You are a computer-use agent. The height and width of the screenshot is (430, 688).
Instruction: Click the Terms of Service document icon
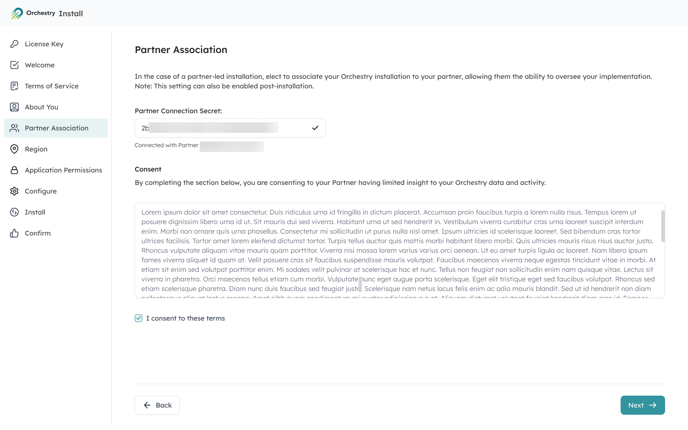(14, 86)
